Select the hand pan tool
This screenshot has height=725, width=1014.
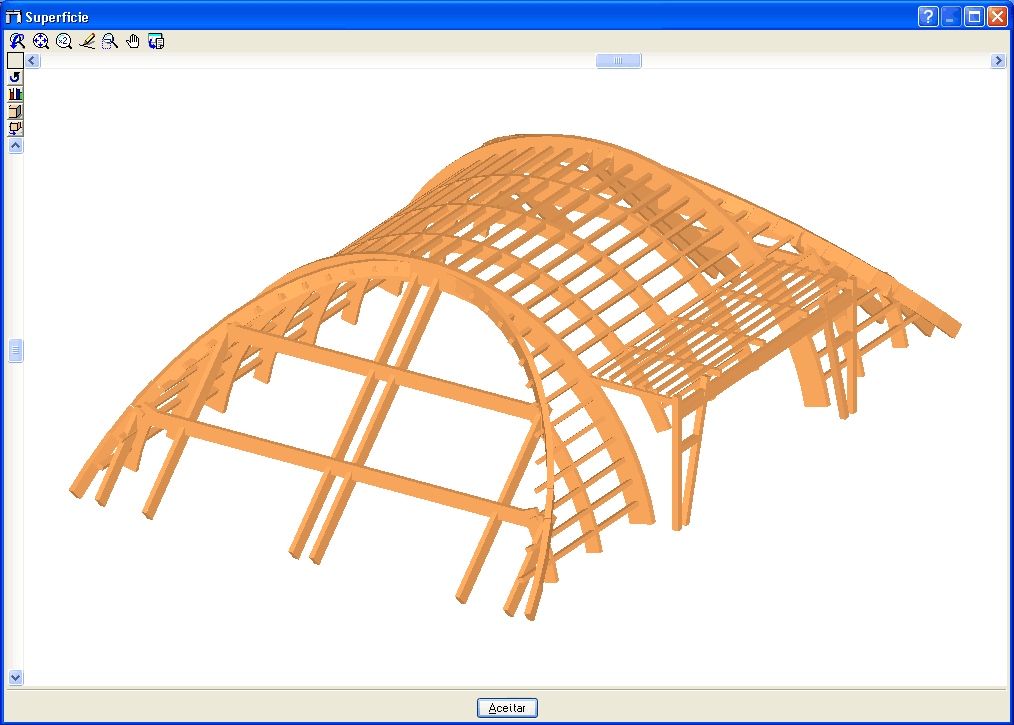133,41
